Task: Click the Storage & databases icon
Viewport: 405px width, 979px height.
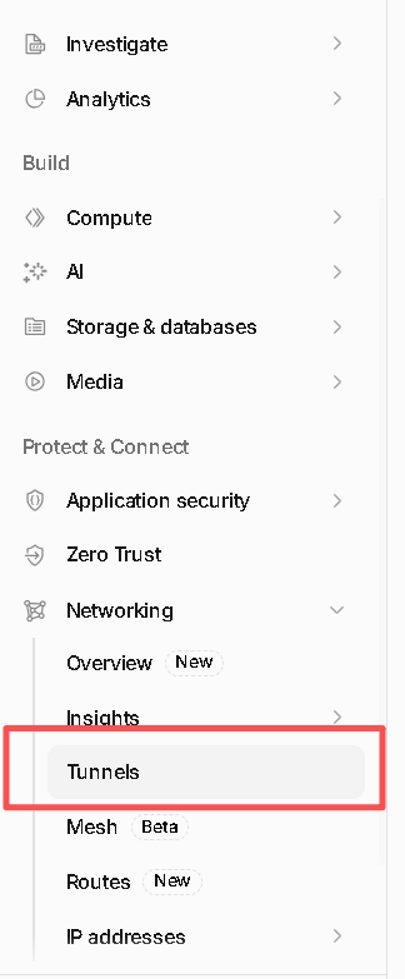Action: [x=34, y=327]
